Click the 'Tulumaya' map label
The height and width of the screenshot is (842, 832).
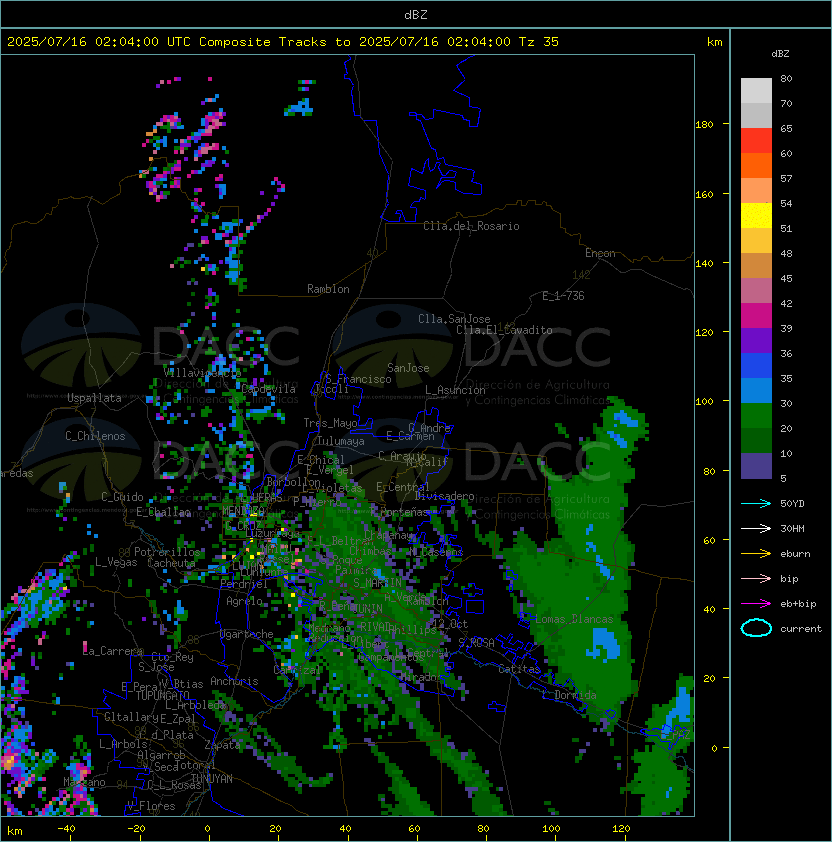click(341, 441)
